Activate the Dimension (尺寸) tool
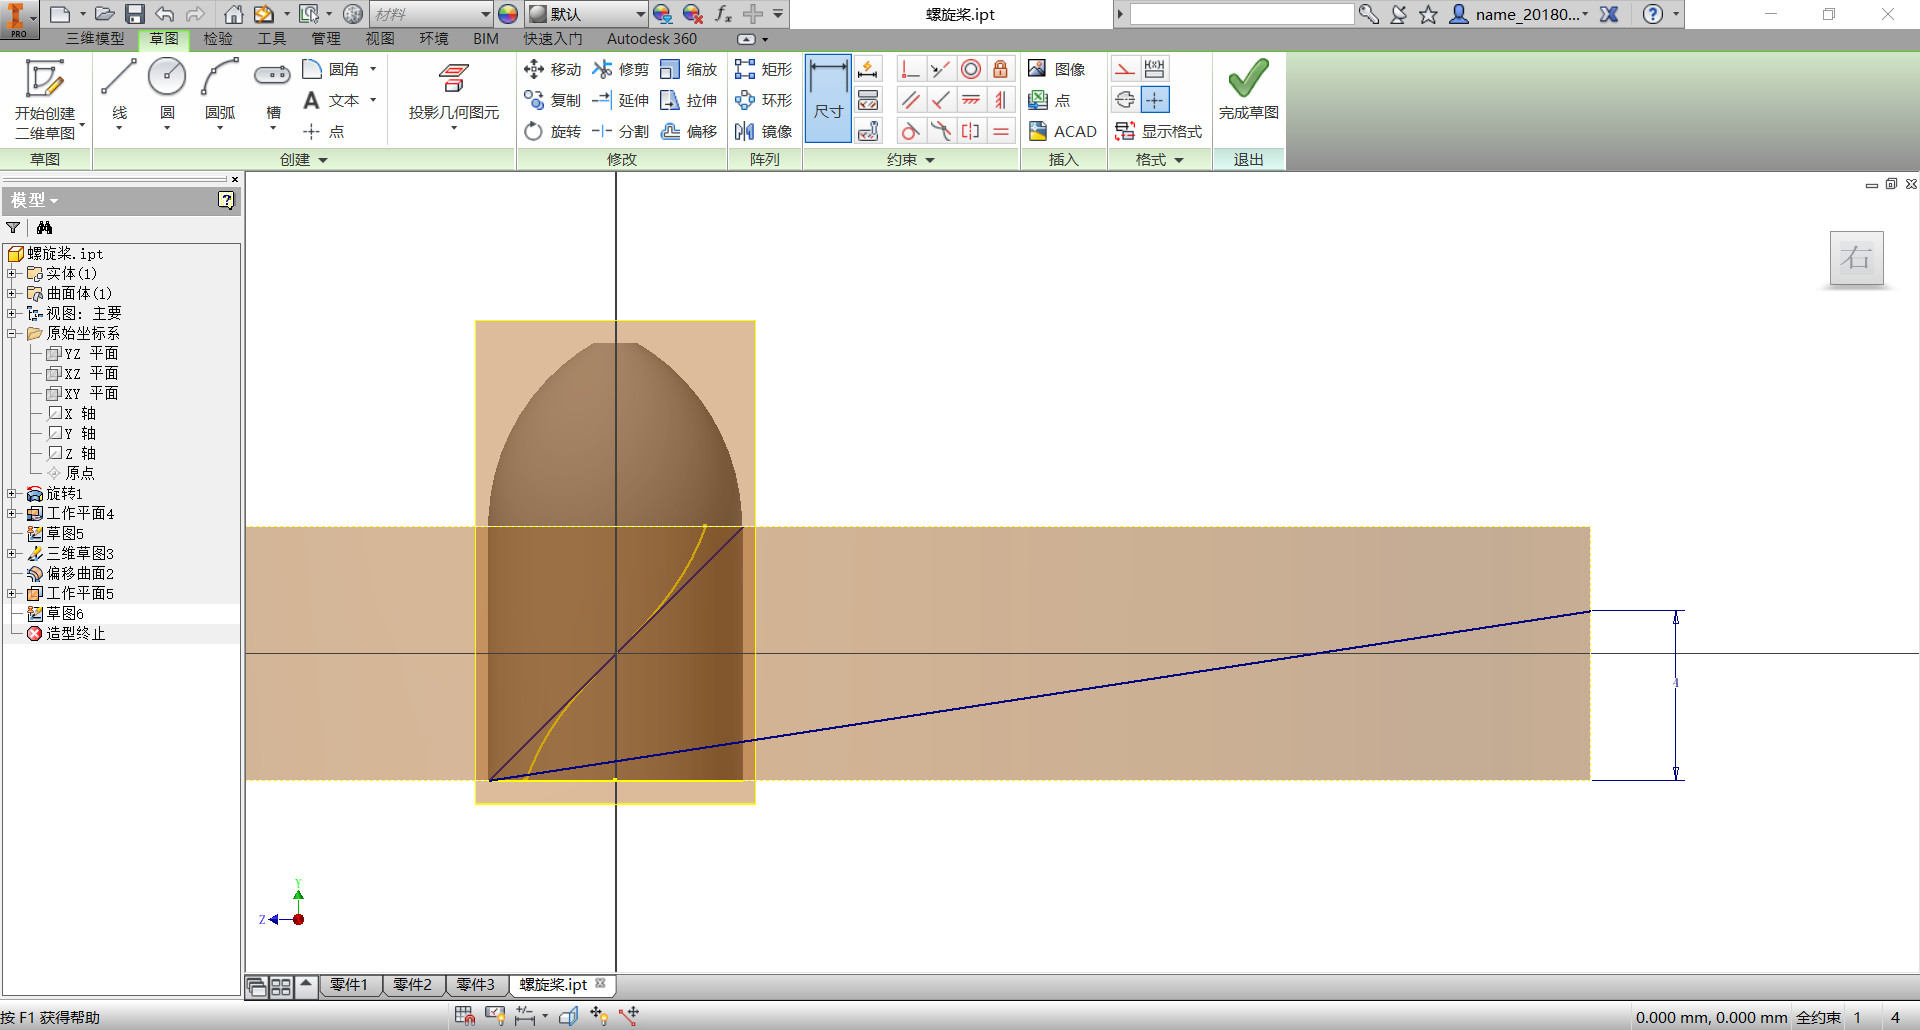 point(828,98)
